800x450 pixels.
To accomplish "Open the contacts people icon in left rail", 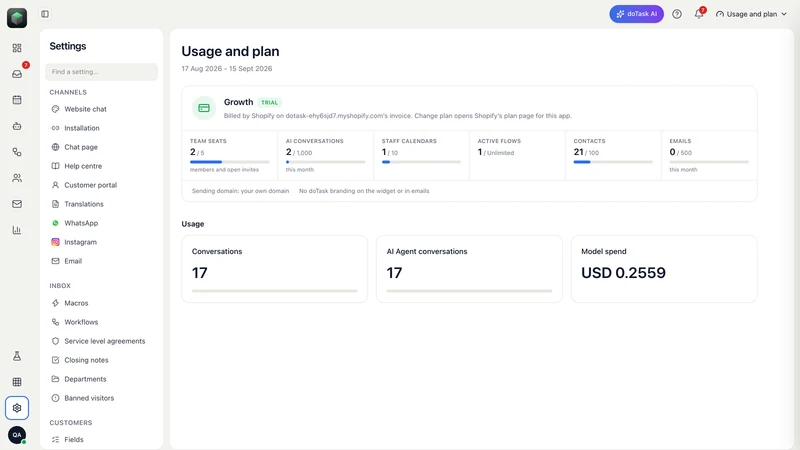I will (x=17, y=178).
